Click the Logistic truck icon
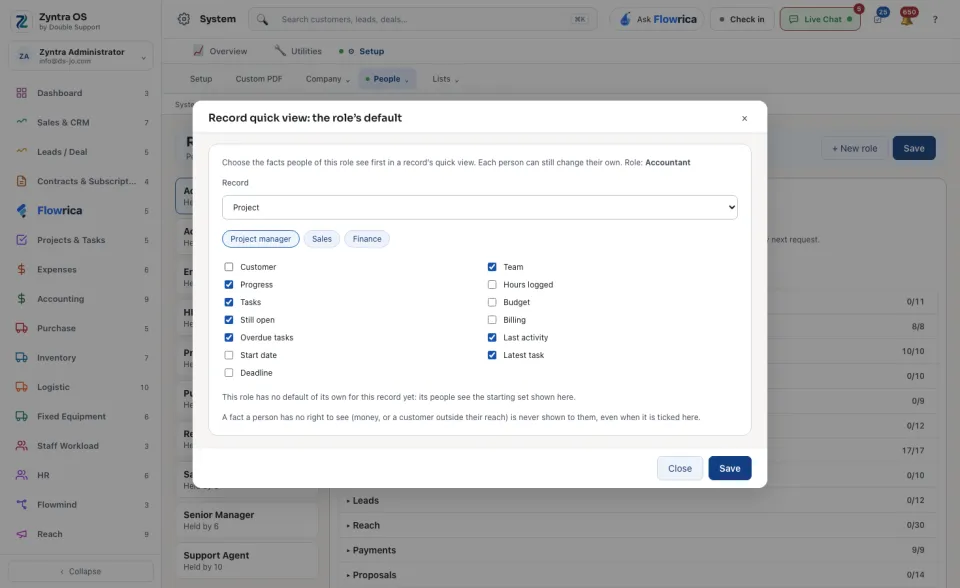The image size is (960, 588). pos(21,386)
